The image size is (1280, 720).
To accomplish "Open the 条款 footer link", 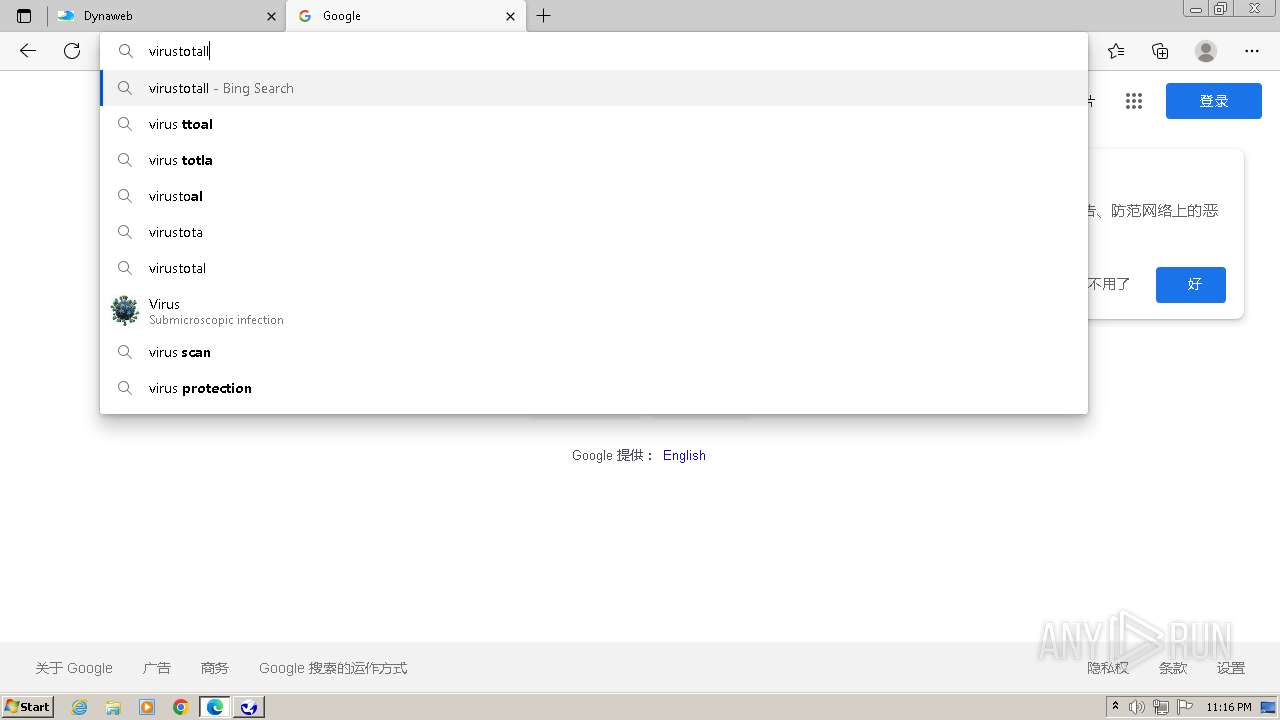I will (1173, 668).
